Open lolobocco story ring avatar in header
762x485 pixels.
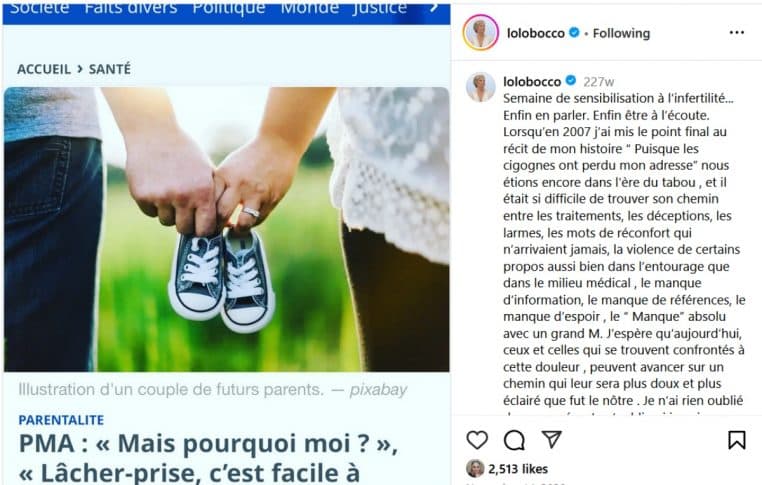pos(481,33)
